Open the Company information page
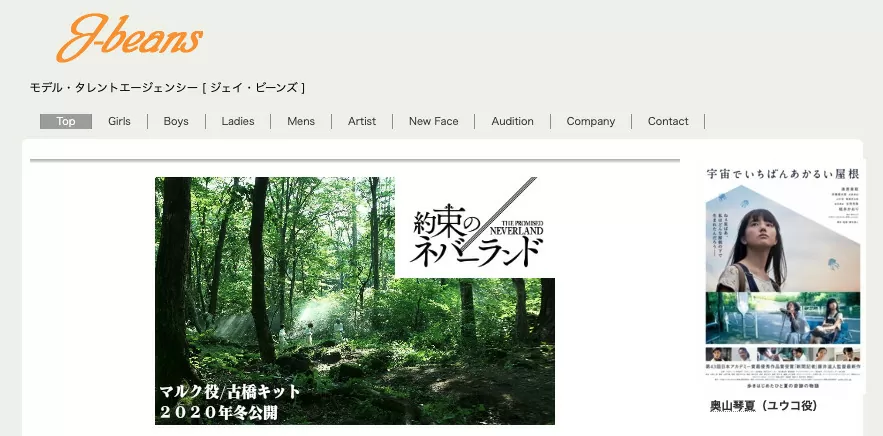 [x=591, y=121]
